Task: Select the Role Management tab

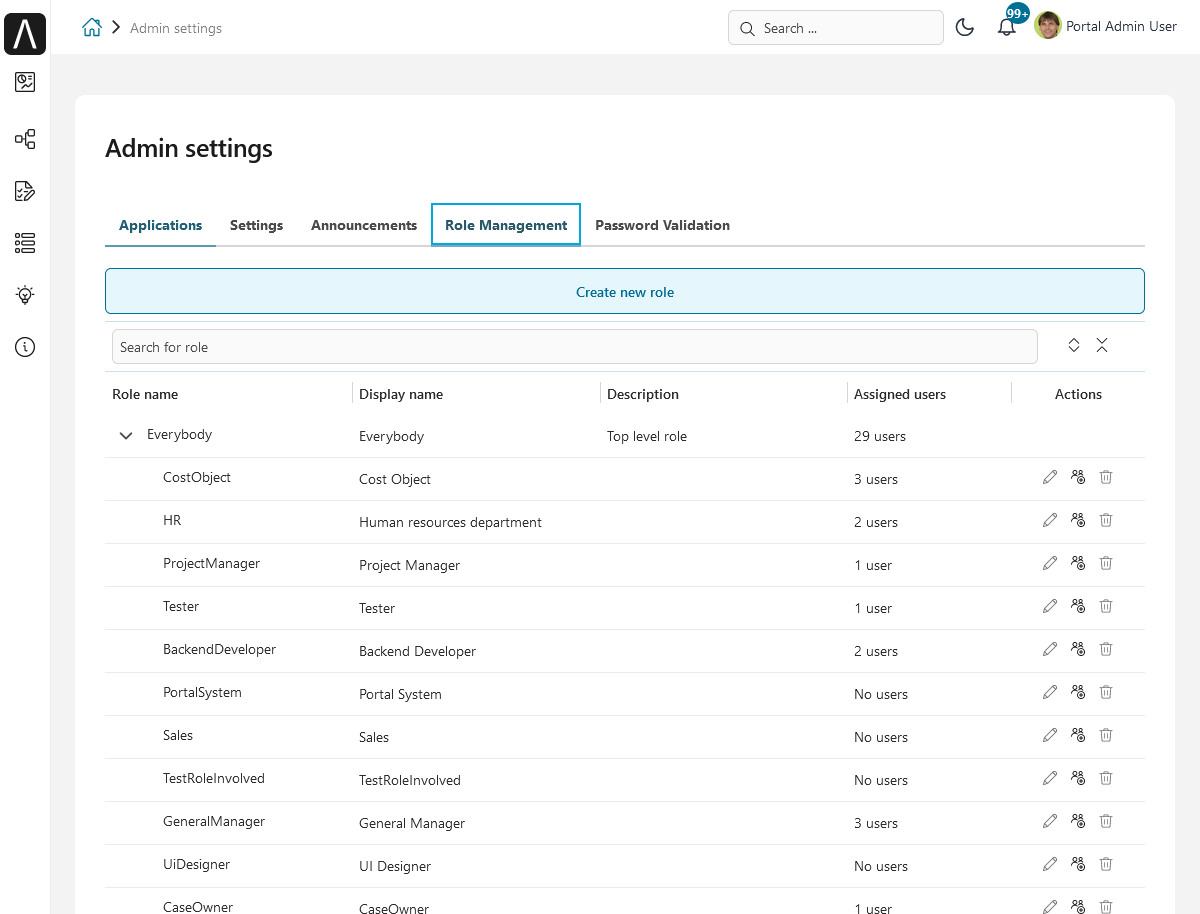Action: (506, 225)
